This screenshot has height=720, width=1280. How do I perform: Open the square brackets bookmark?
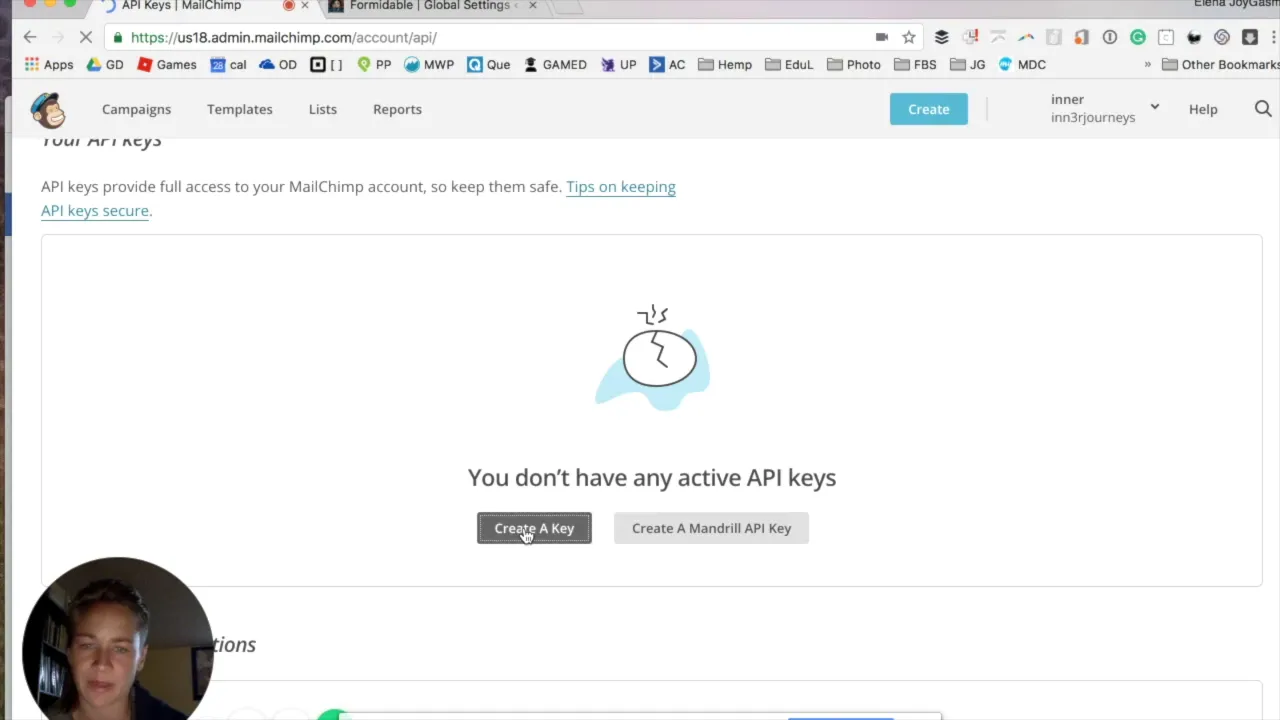[326, 64]
